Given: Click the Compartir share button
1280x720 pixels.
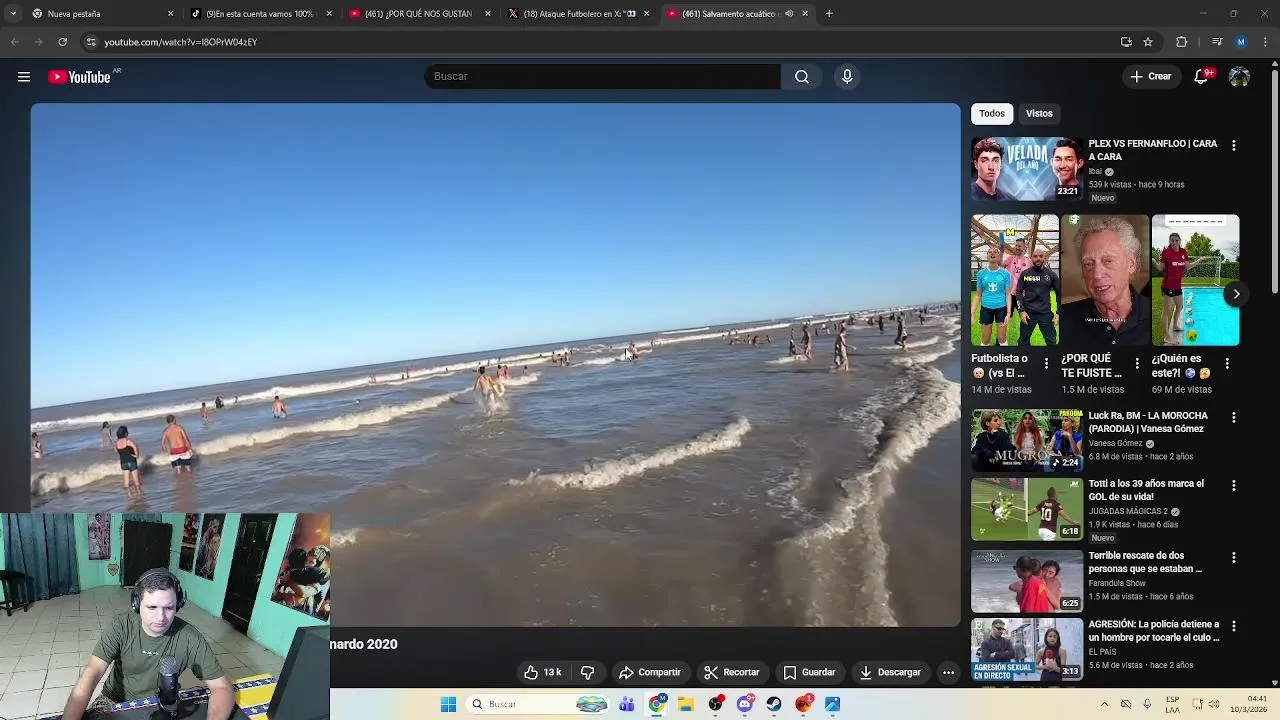Looking at the screenshot, I should [649, 673].
